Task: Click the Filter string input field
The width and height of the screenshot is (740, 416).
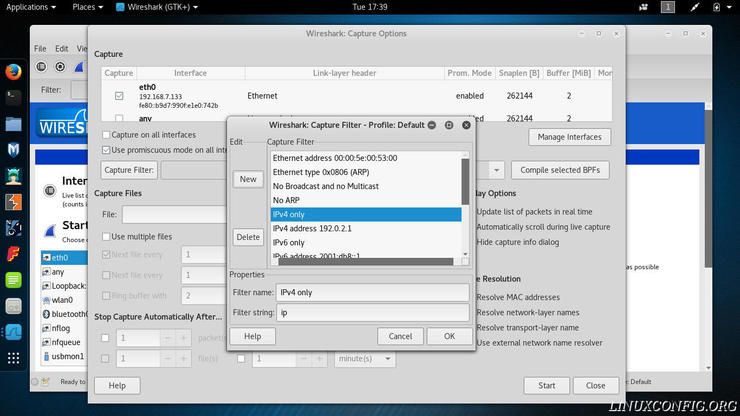Action: point(372,313)
